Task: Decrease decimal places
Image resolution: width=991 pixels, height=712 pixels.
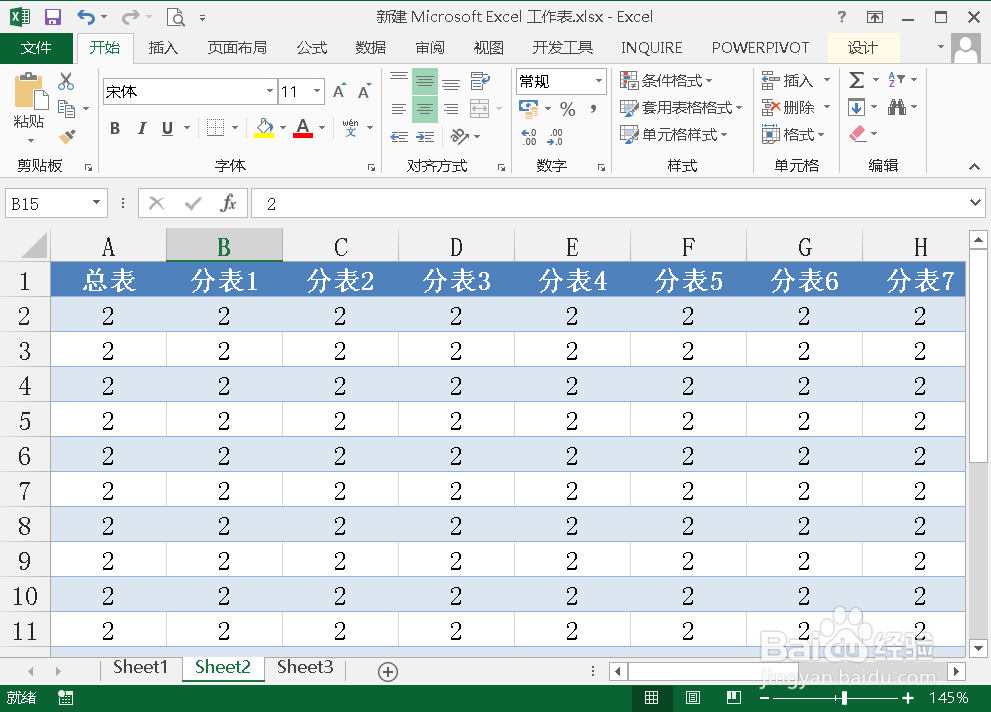Action: (x=556, y=136)
